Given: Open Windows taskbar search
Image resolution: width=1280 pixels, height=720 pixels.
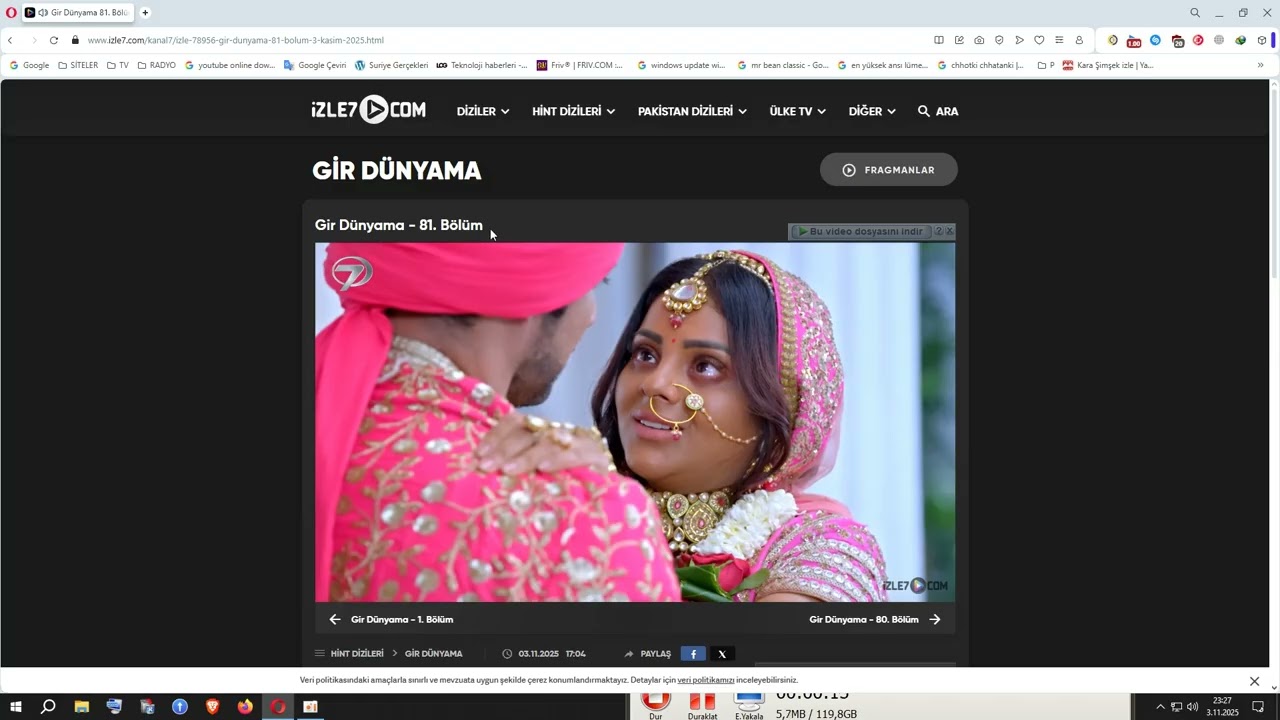Looking at the screenshot, I should coord(48,707).
